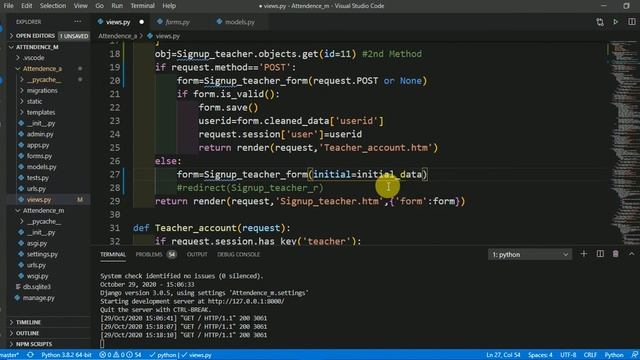Open forms.py in the explorer tree
640x360 pixels.
(39, 156)
